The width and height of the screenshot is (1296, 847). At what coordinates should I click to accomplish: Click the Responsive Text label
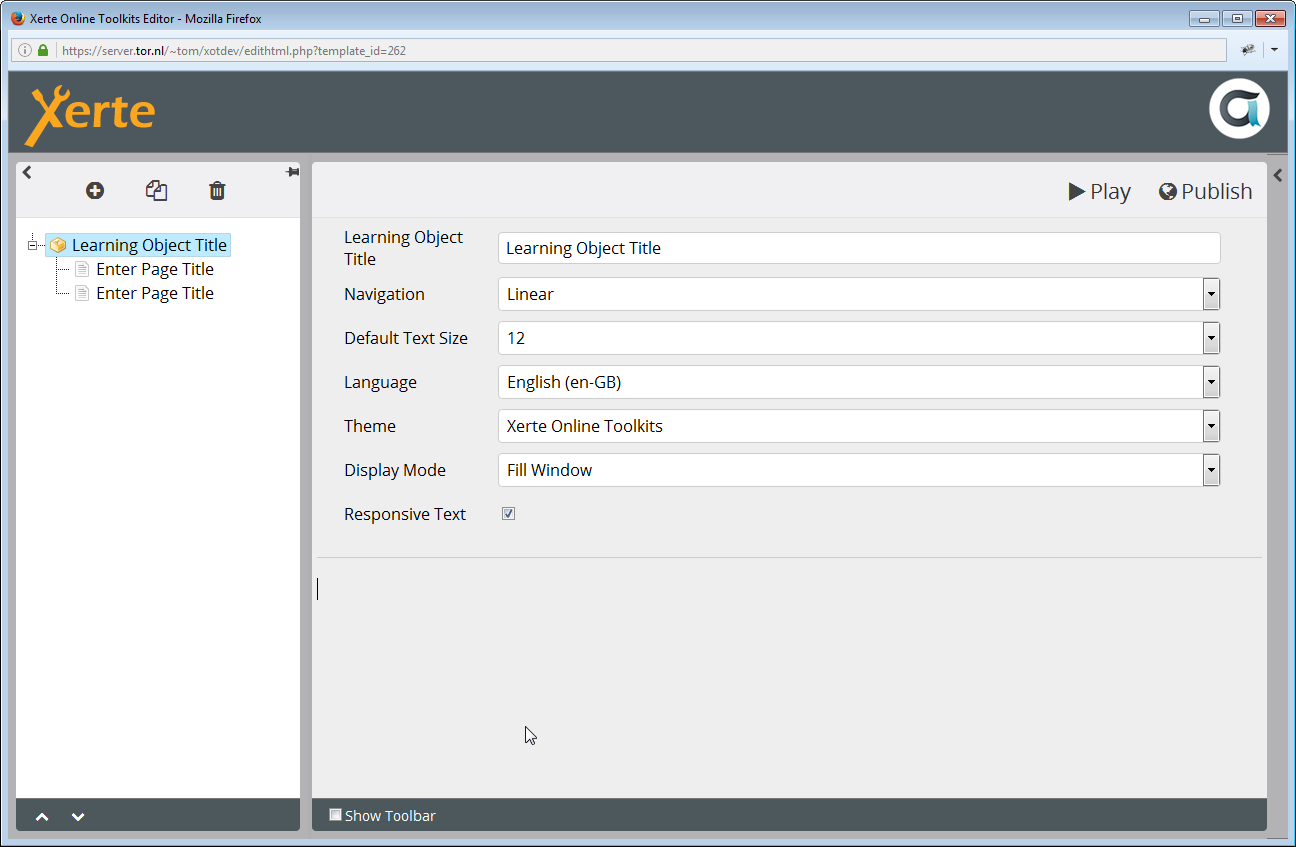click(x=405, y=514)
